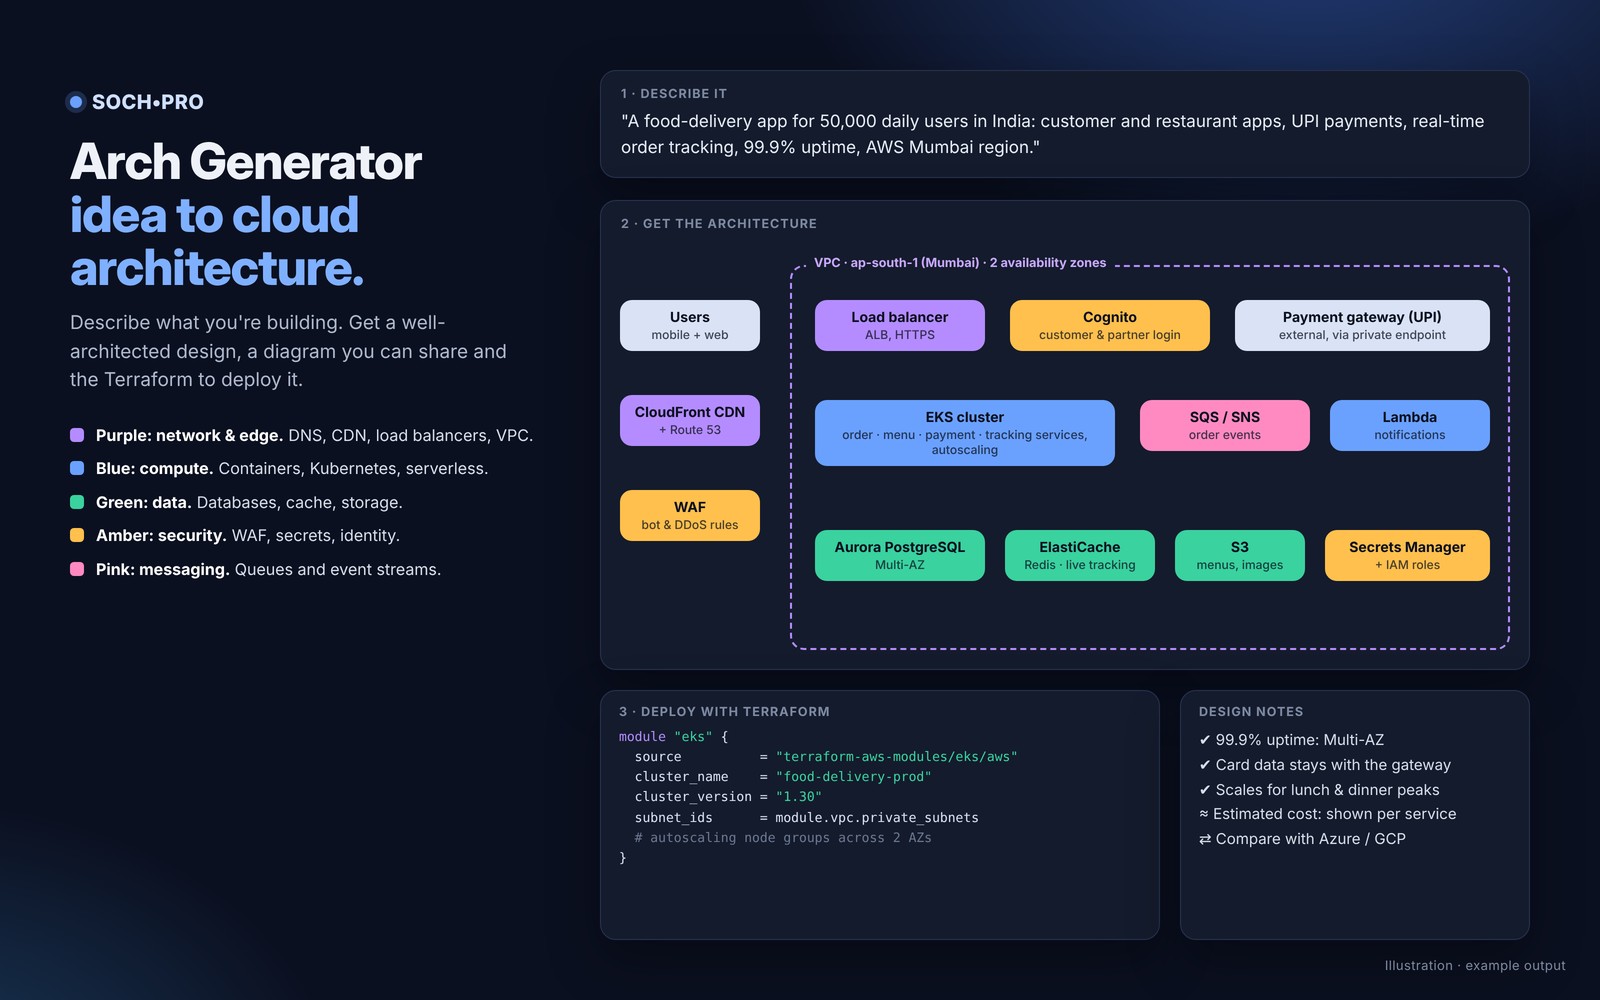Select the SQS / SNS order events node

1225,425
